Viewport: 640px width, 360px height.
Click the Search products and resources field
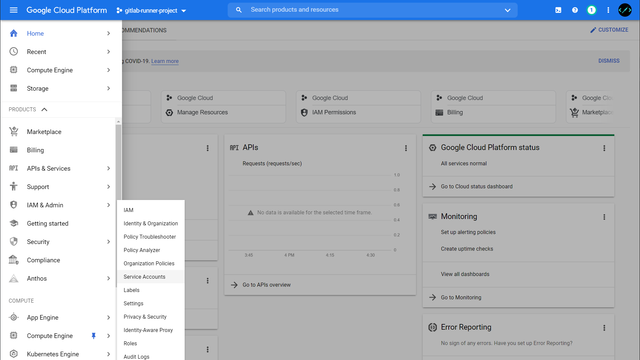point(372,10)
